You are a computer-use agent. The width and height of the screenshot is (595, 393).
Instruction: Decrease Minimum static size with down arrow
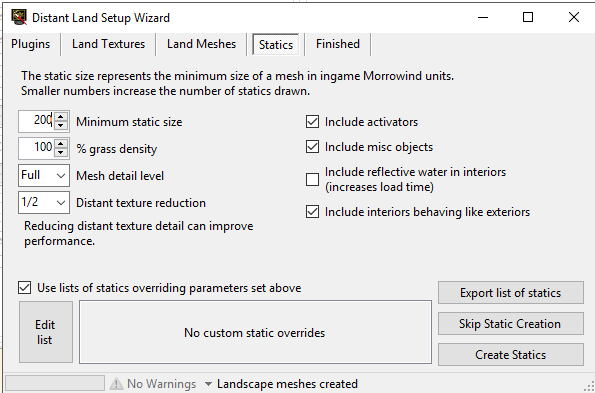pyautogui.click(x=61, y=126)
